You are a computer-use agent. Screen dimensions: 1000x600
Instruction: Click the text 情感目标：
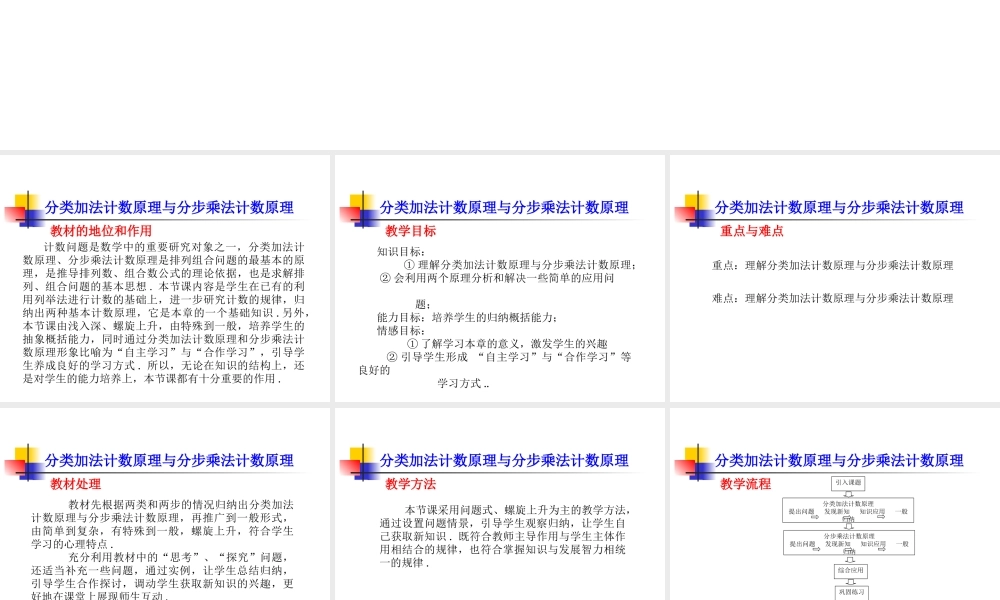(401, 330)
